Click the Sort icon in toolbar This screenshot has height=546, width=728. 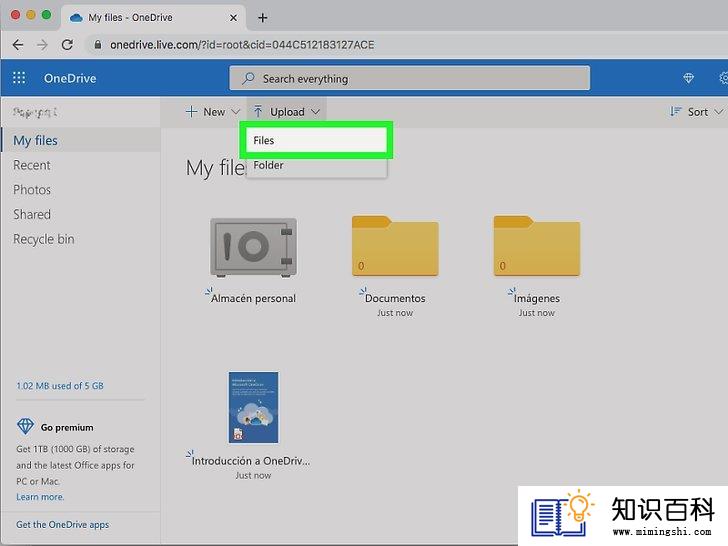[x=675, y=112]
